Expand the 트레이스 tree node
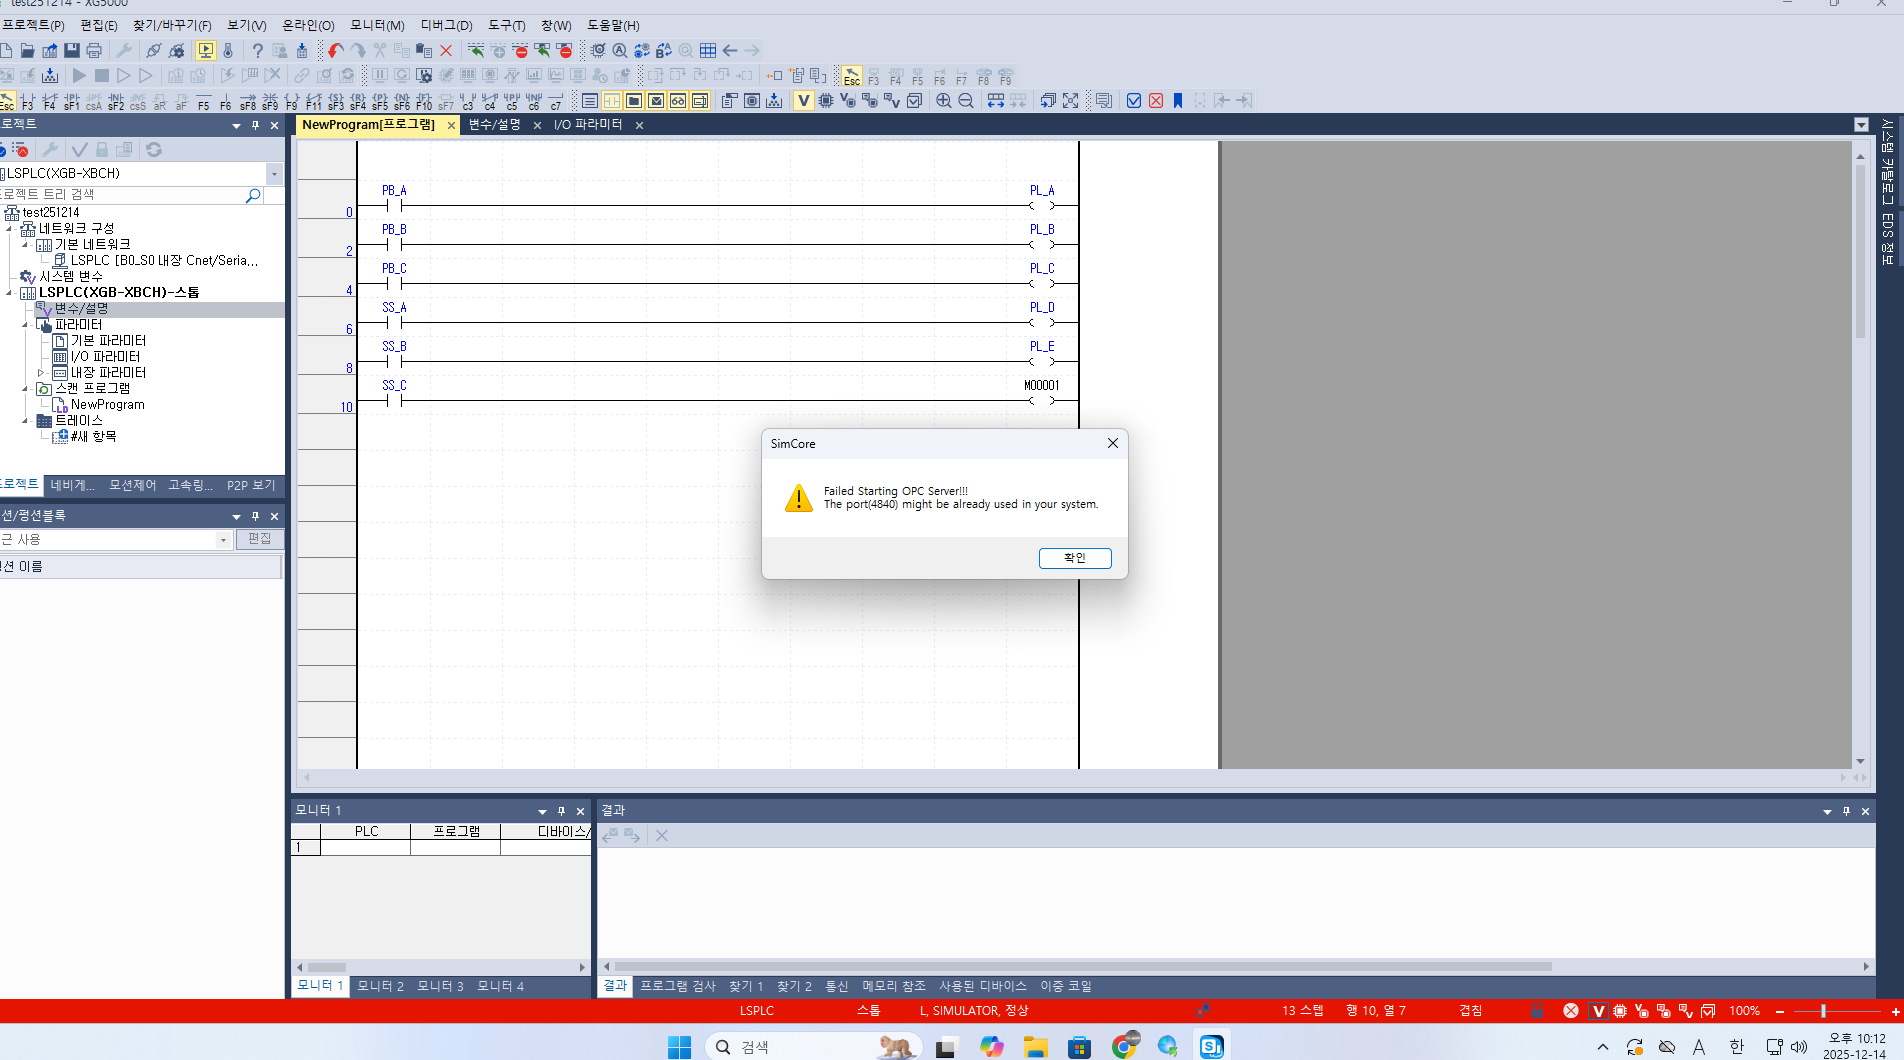This screenshot has height=1060, width=1904. coord(26,420)
